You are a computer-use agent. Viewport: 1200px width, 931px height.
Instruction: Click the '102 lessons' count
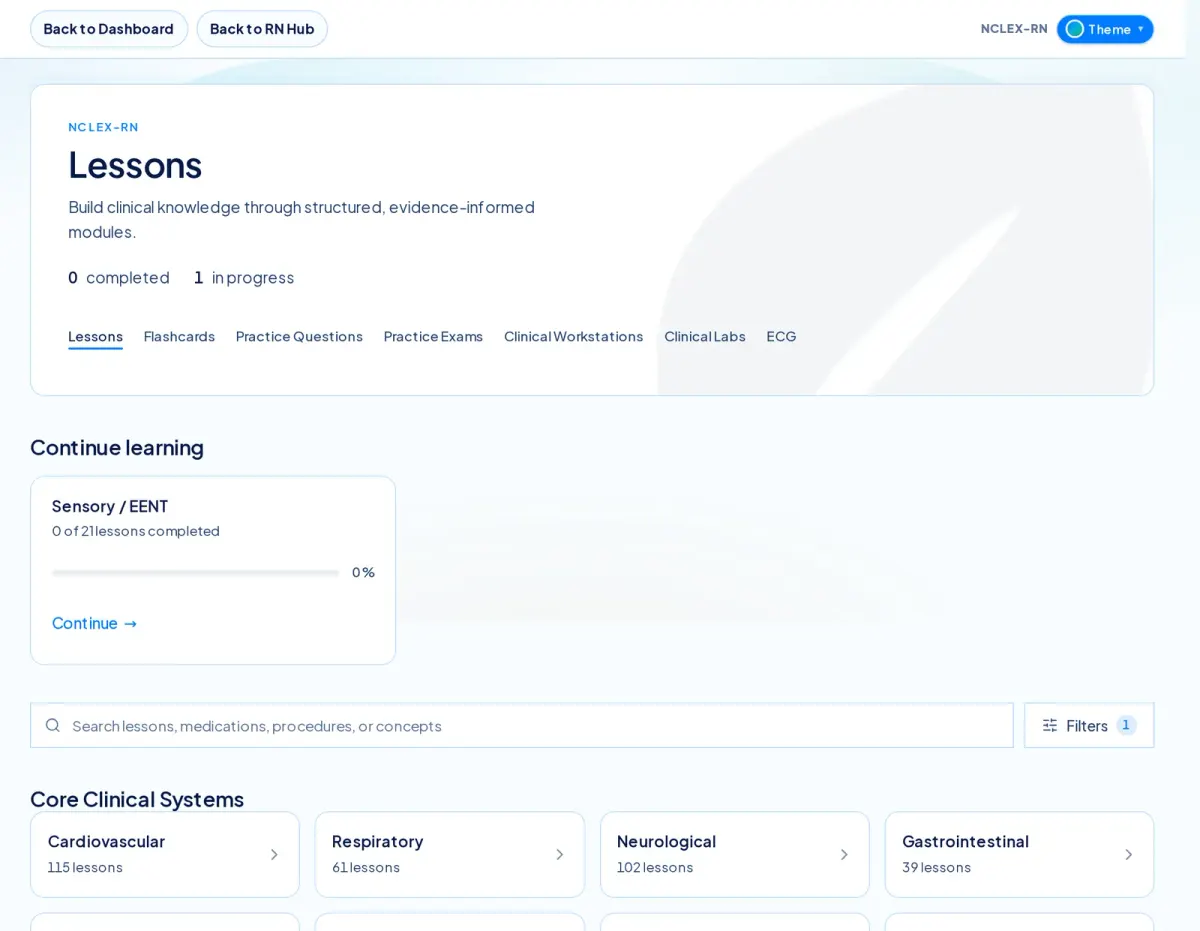(655, 867)
